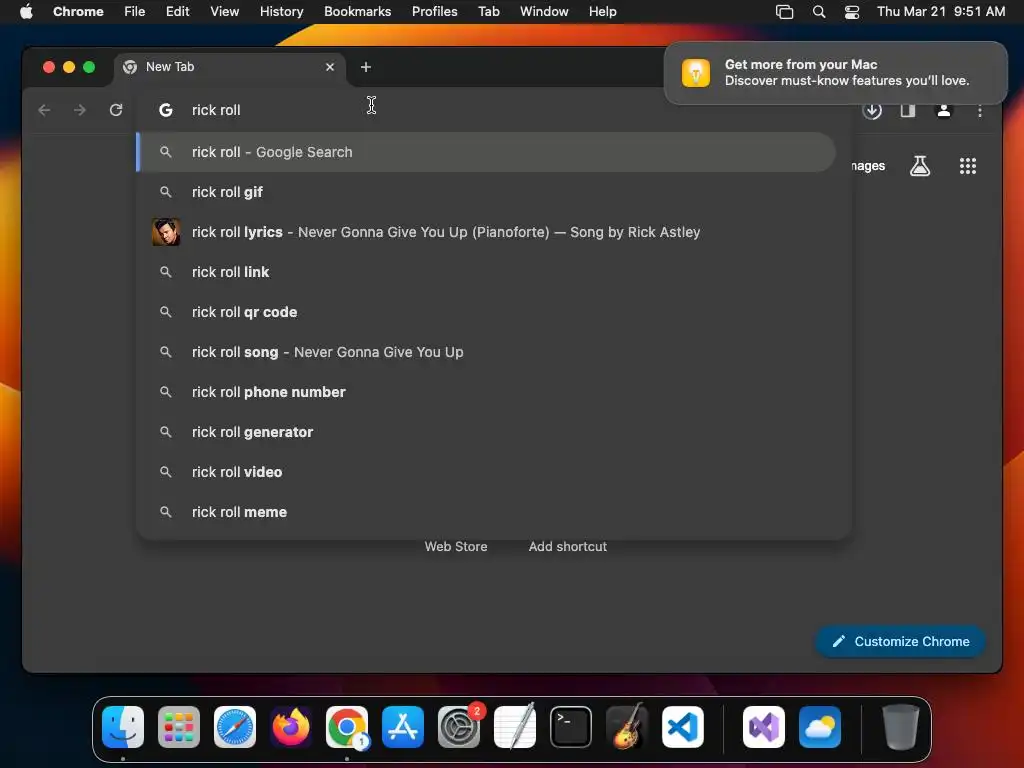Click the Add shortcut button
The height and width of the screenshot is (768, 1024).
click(x=568, y=547)
